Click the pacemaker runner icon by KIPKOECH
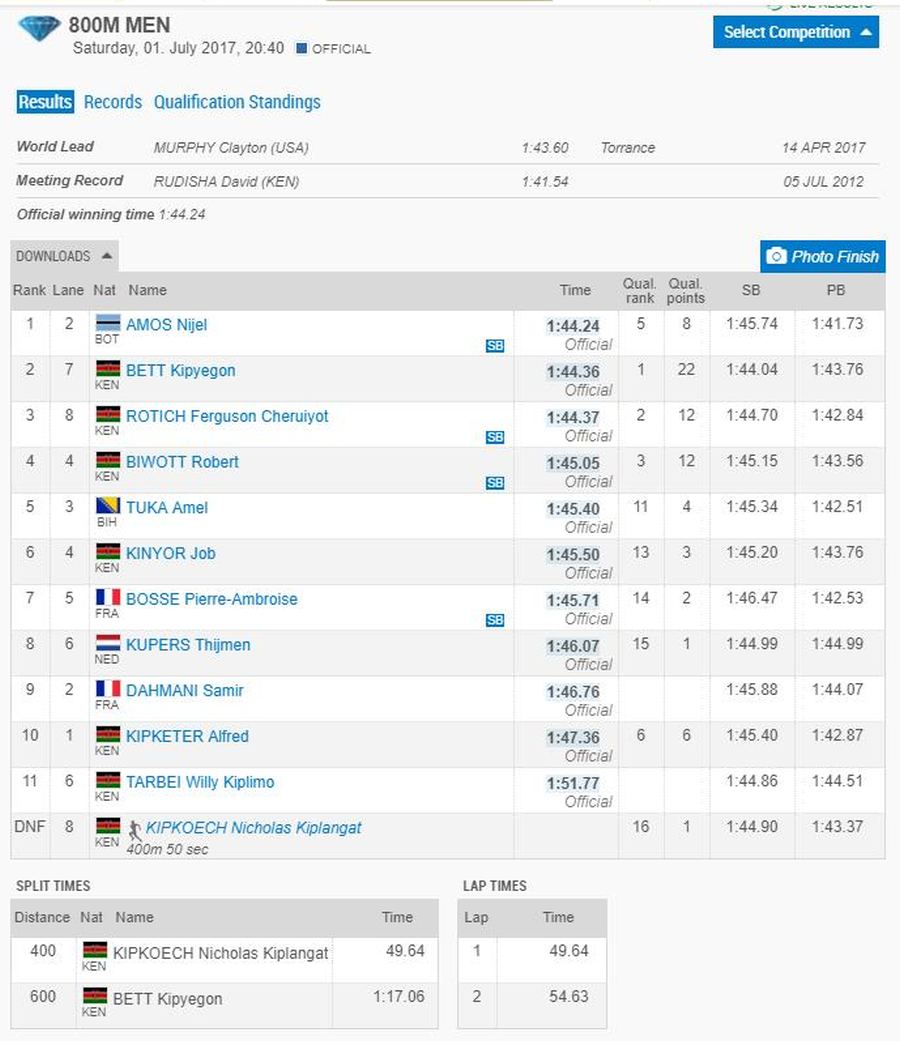The image size is (900, 1041). [135, 829]
